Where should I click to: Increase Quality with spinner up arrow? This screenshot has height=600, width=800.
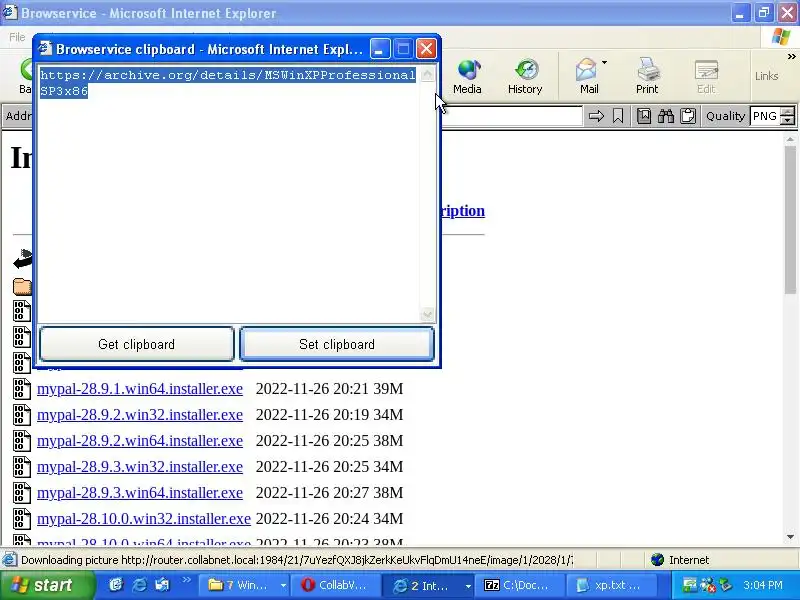point(788,111)
